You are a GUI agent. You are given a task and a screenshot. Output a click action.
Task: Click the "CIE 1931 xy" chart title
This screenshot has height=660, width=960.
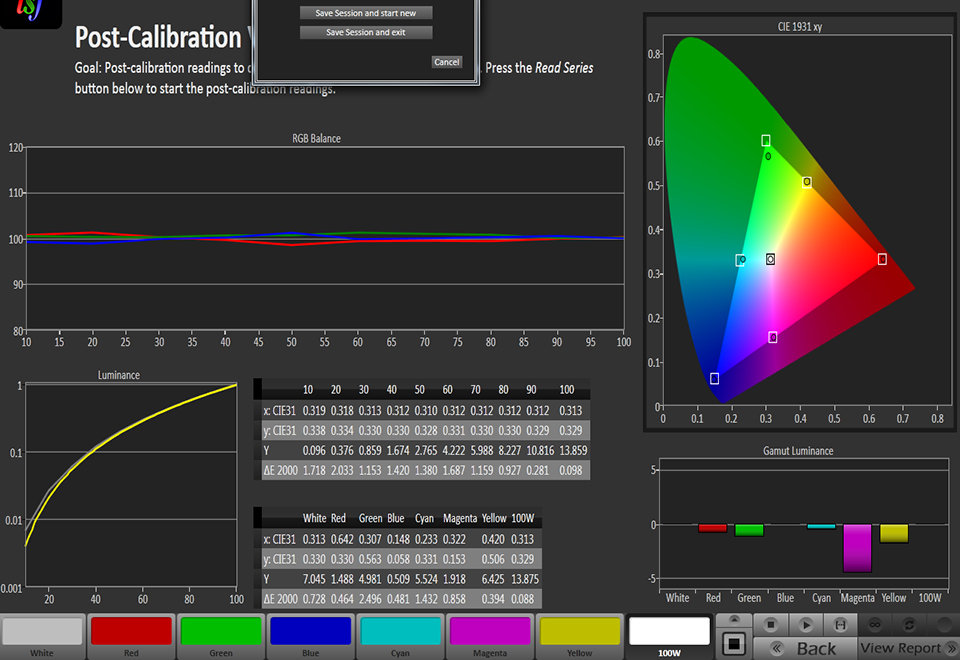[800, 26]
